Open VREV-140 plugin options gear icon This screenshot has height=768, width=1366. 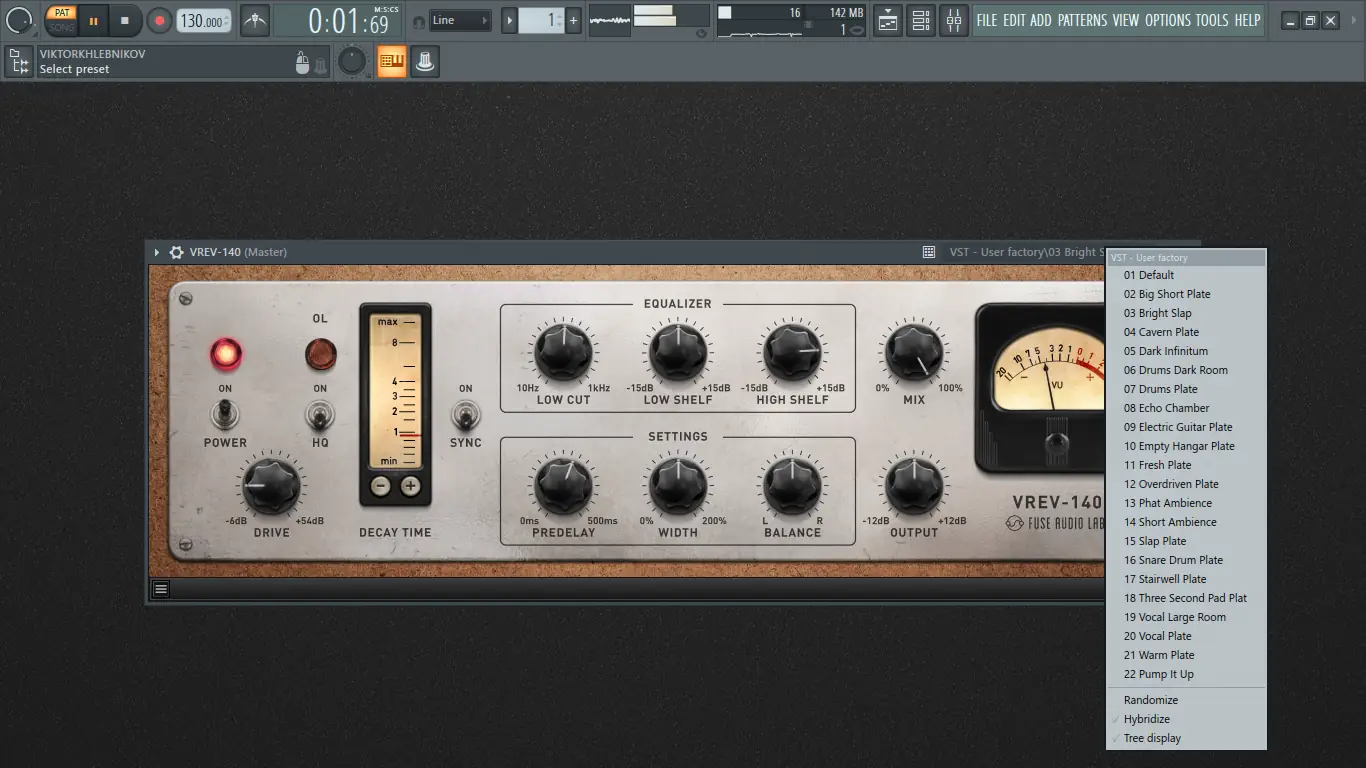tap(176, 252)
